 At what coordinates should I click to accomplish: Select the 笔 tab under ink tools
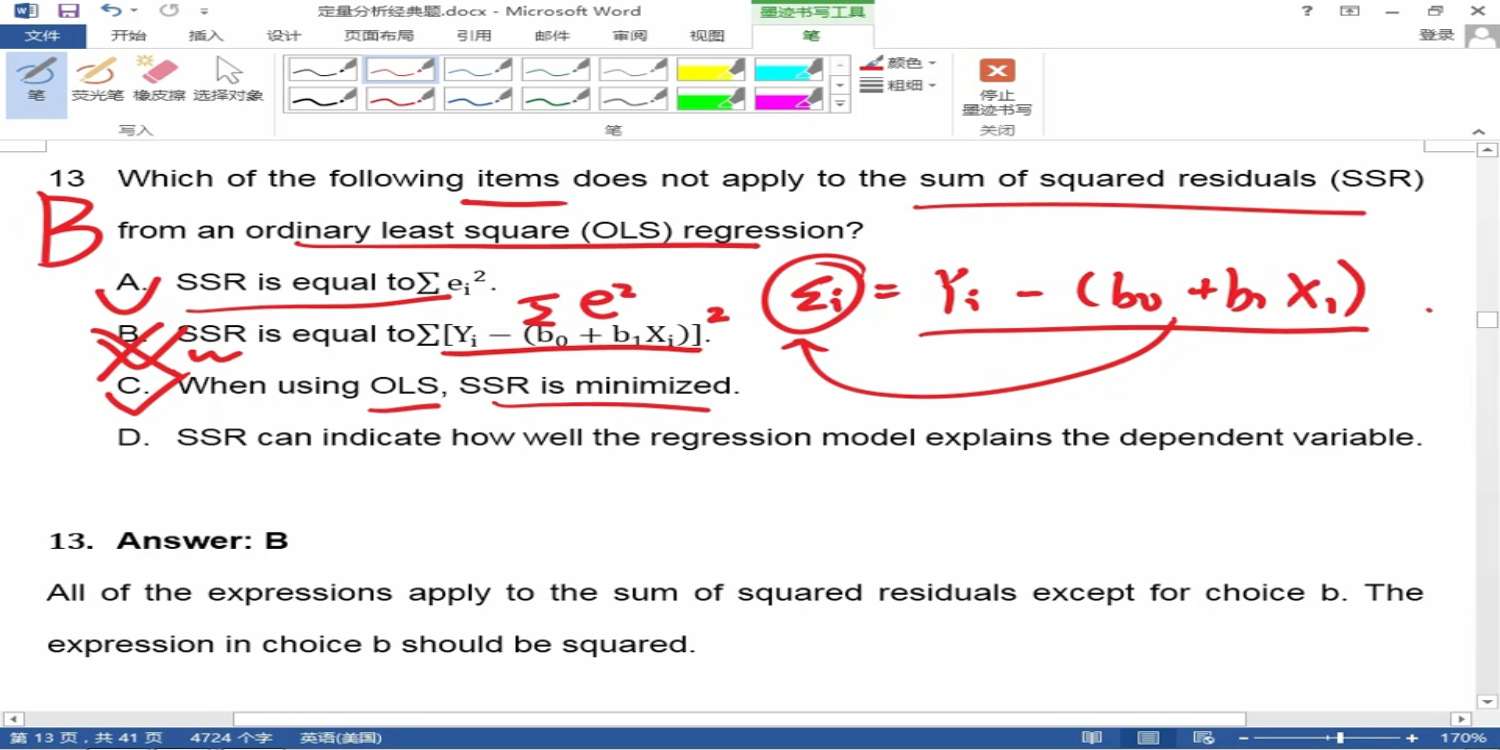tap(811, 36)
